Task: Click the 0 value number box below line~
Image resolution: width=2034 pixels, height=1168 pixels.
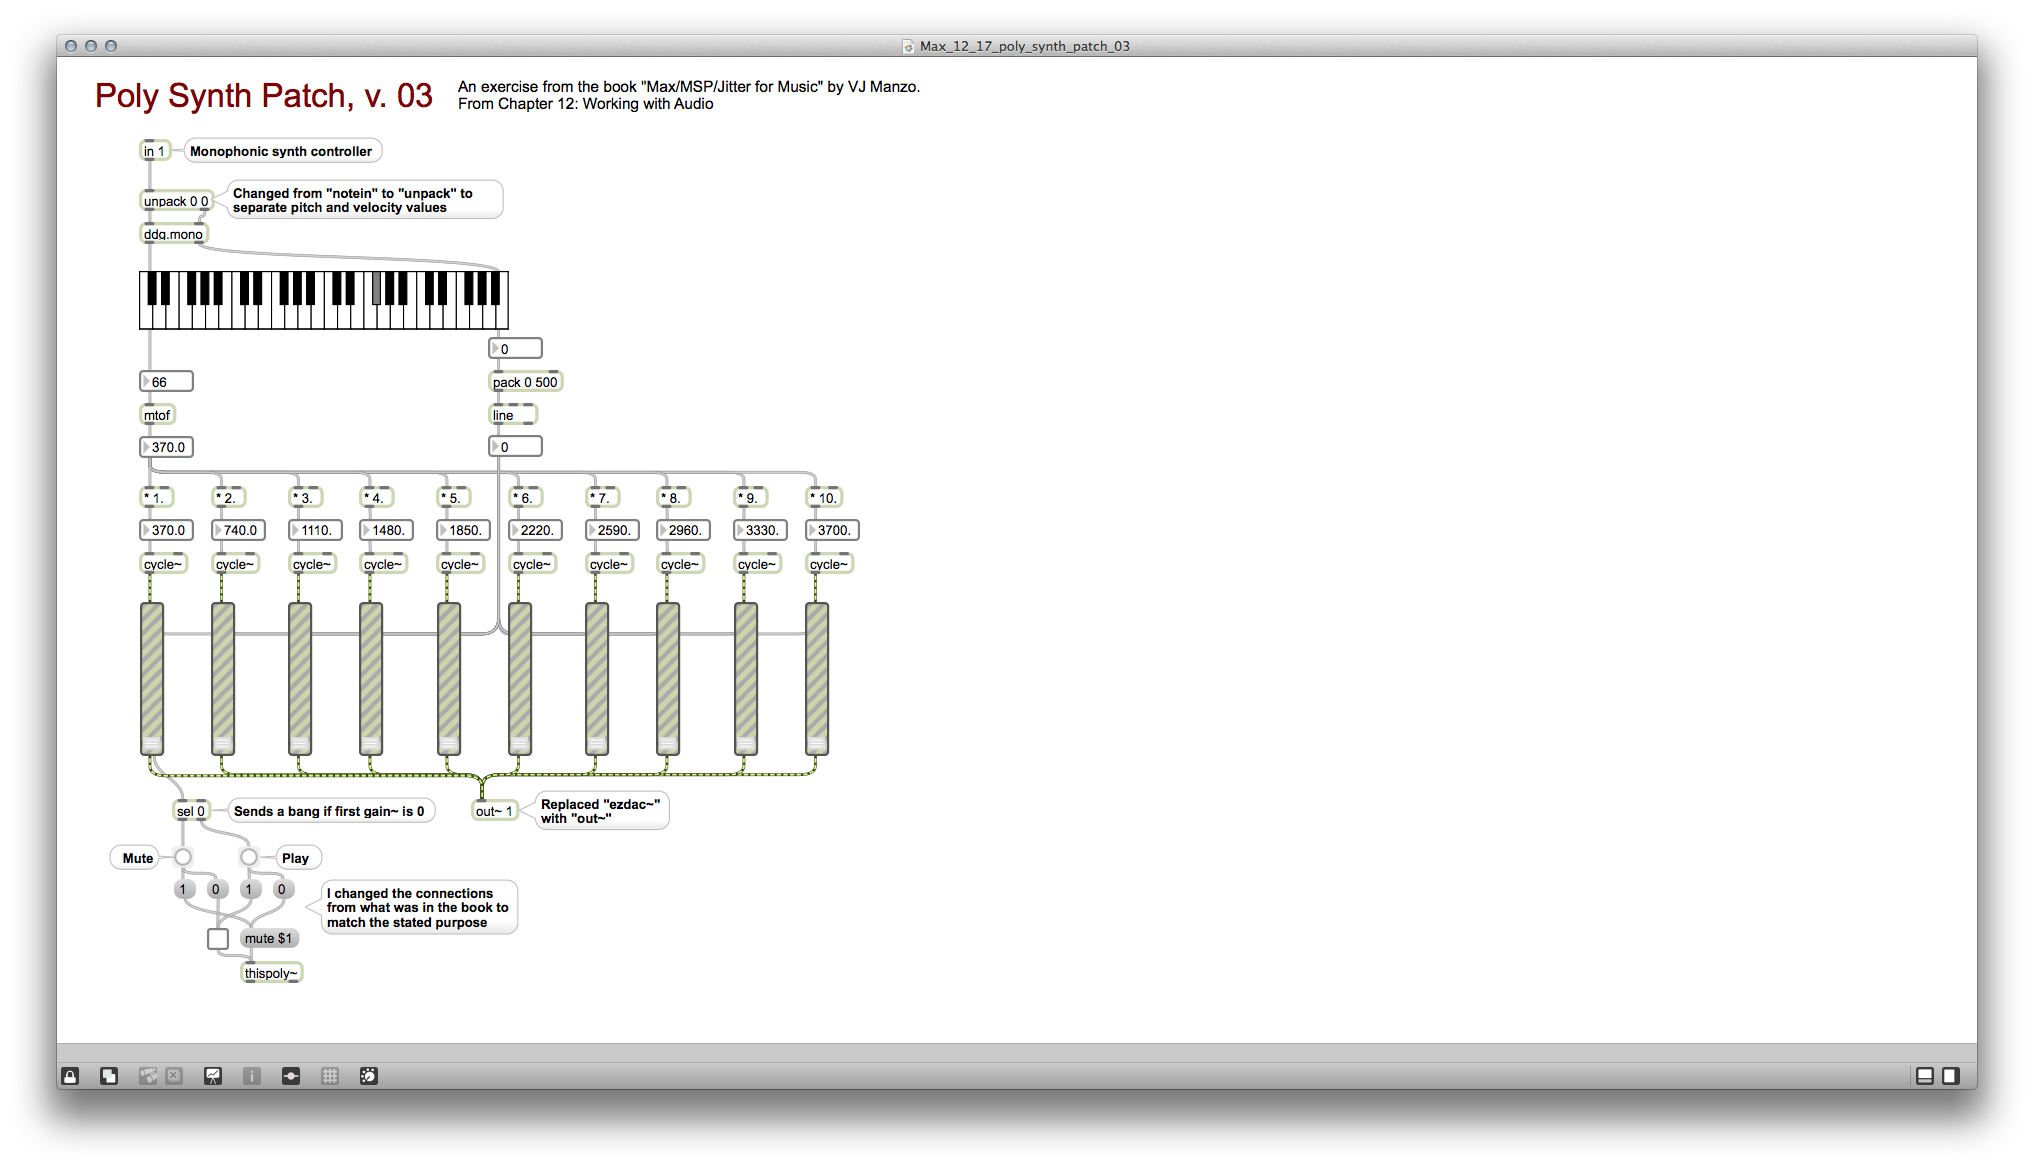Action: (513, 447)
